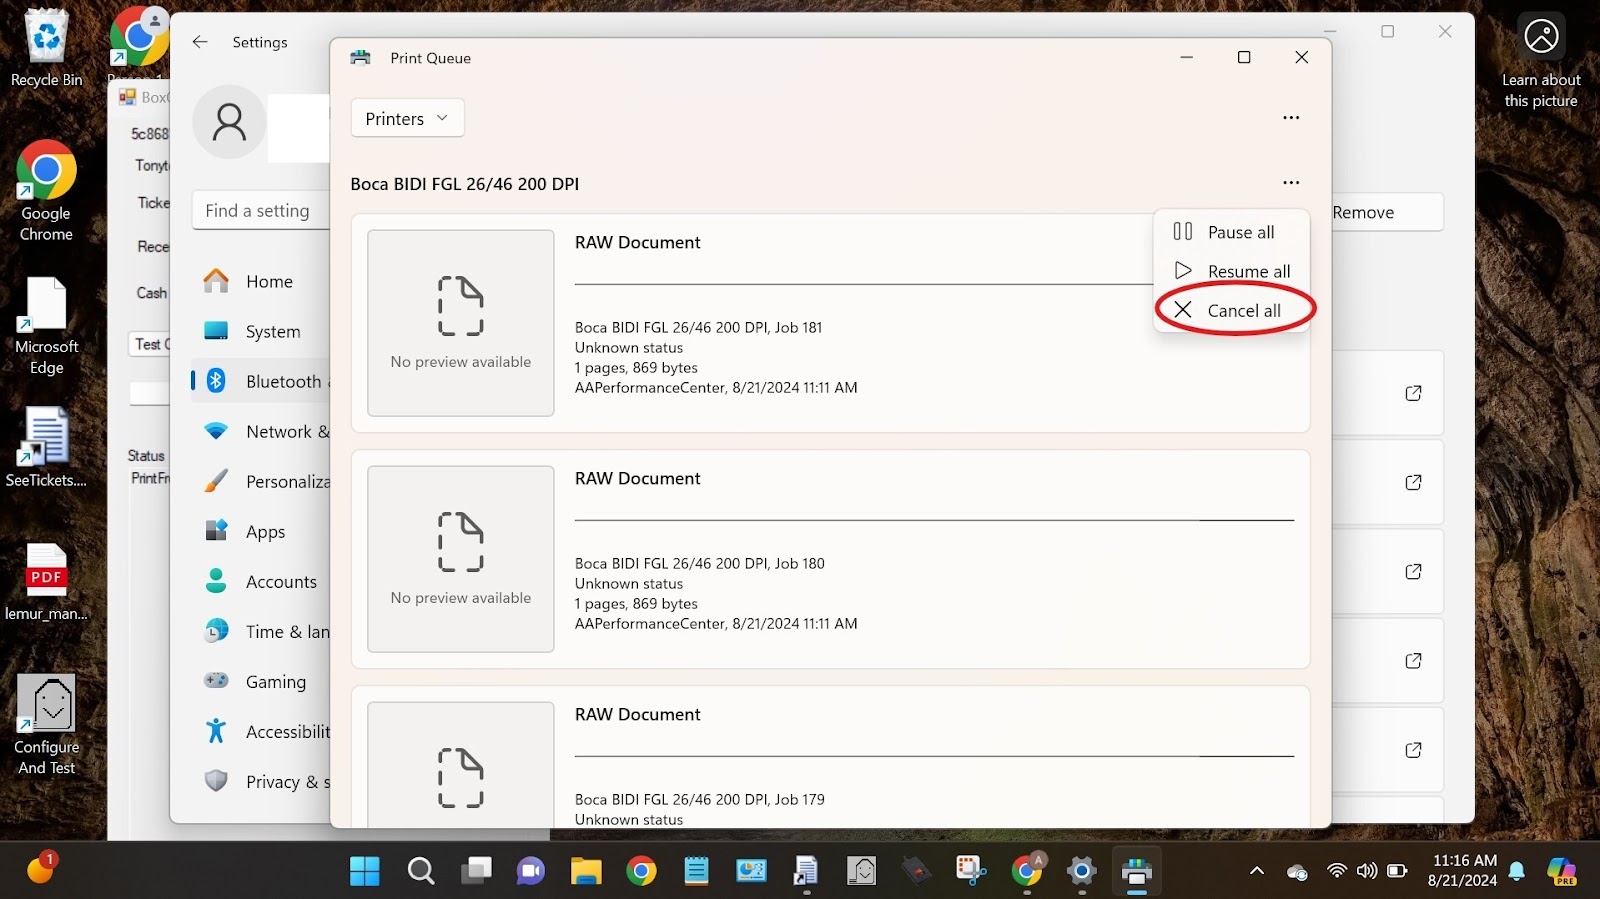Click 'Boca BIDI FGL 26/46 200 DPI, Job 181' text
This screenshot has height=899, width=1600.
pyautogui.click(x=698, y=327)
